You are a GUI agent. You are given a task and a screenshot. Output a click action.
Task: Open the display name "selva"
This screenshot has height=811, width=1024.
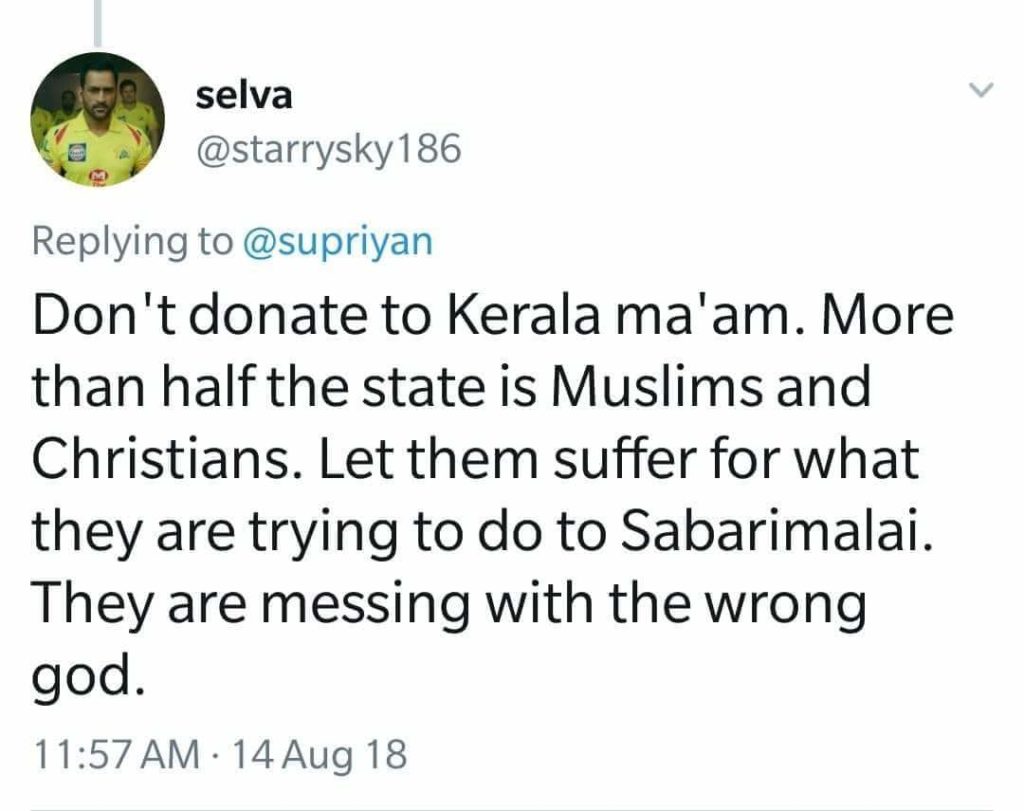pyautogui.click(x=244, y=96)
